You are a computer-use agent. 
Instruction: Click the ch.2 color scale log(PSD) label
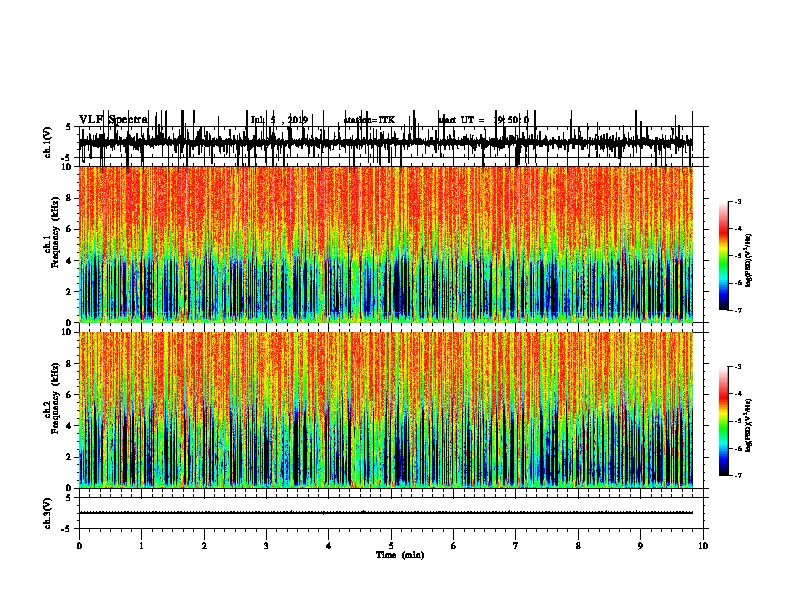coord(749,426)
